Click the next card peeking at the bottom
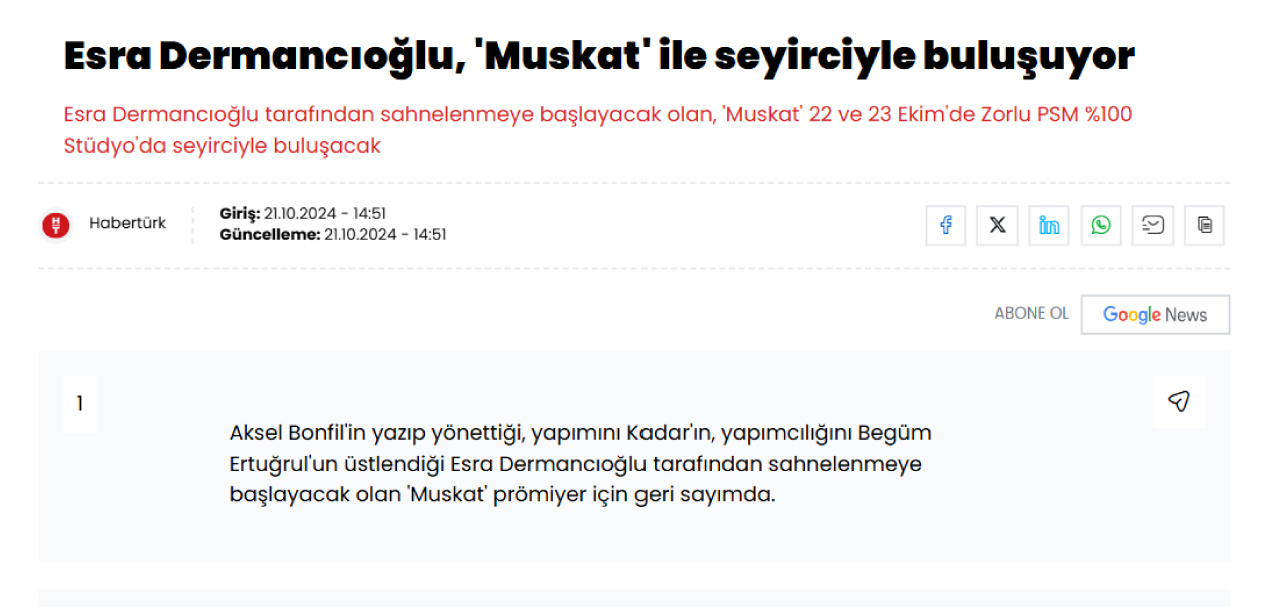The image size is (1264, 610). pos(634,599)
